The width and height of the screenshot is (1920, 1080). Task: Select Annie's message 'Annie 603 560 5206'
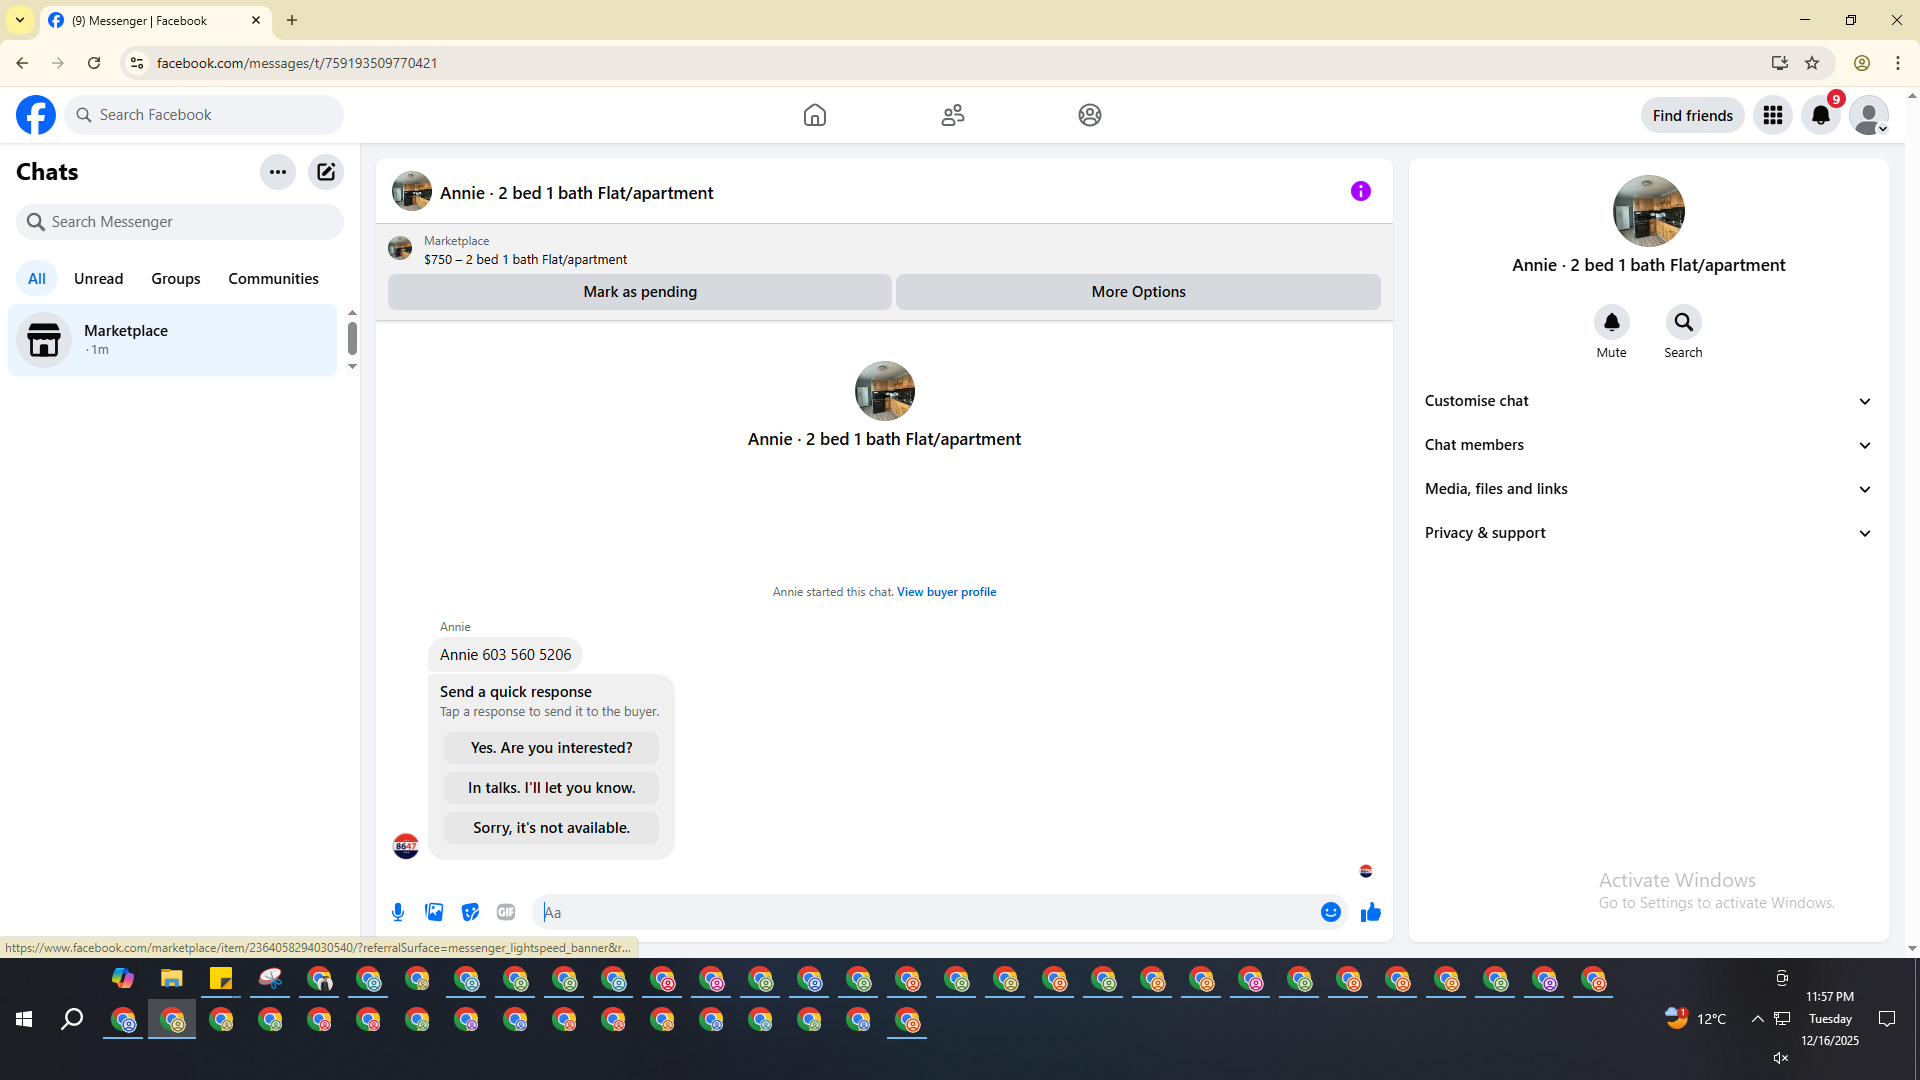505,655
